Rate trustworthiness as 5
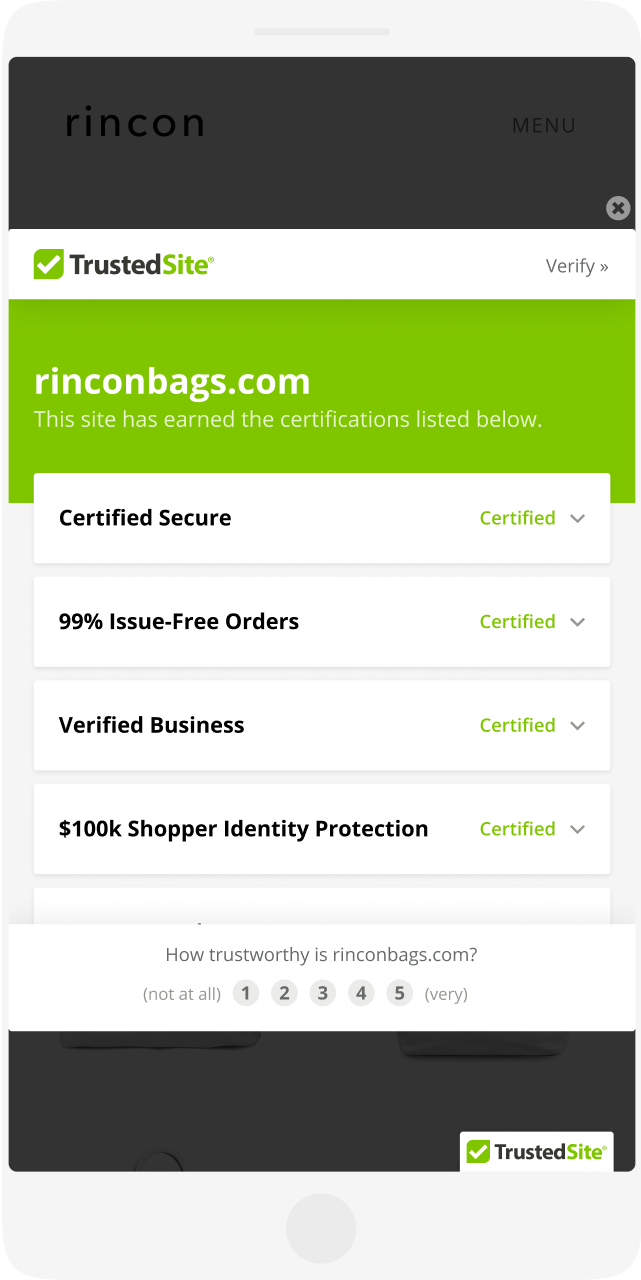 coord(399,993)
